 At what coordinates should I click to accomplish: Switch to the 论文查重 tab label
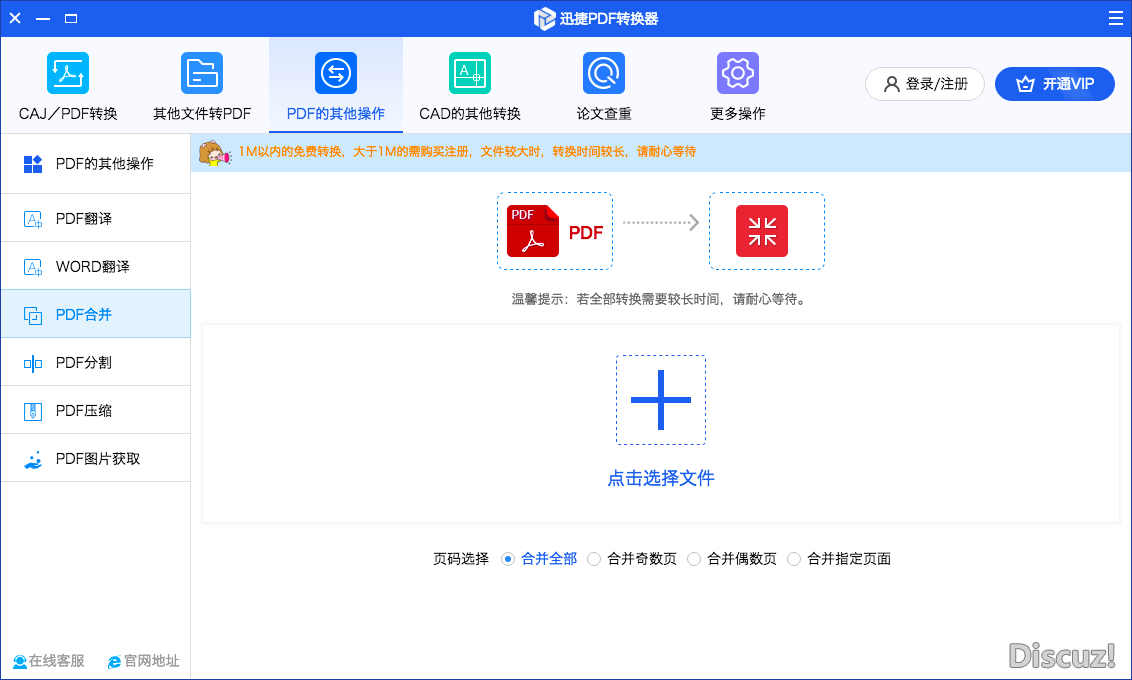tap(604, 113)
